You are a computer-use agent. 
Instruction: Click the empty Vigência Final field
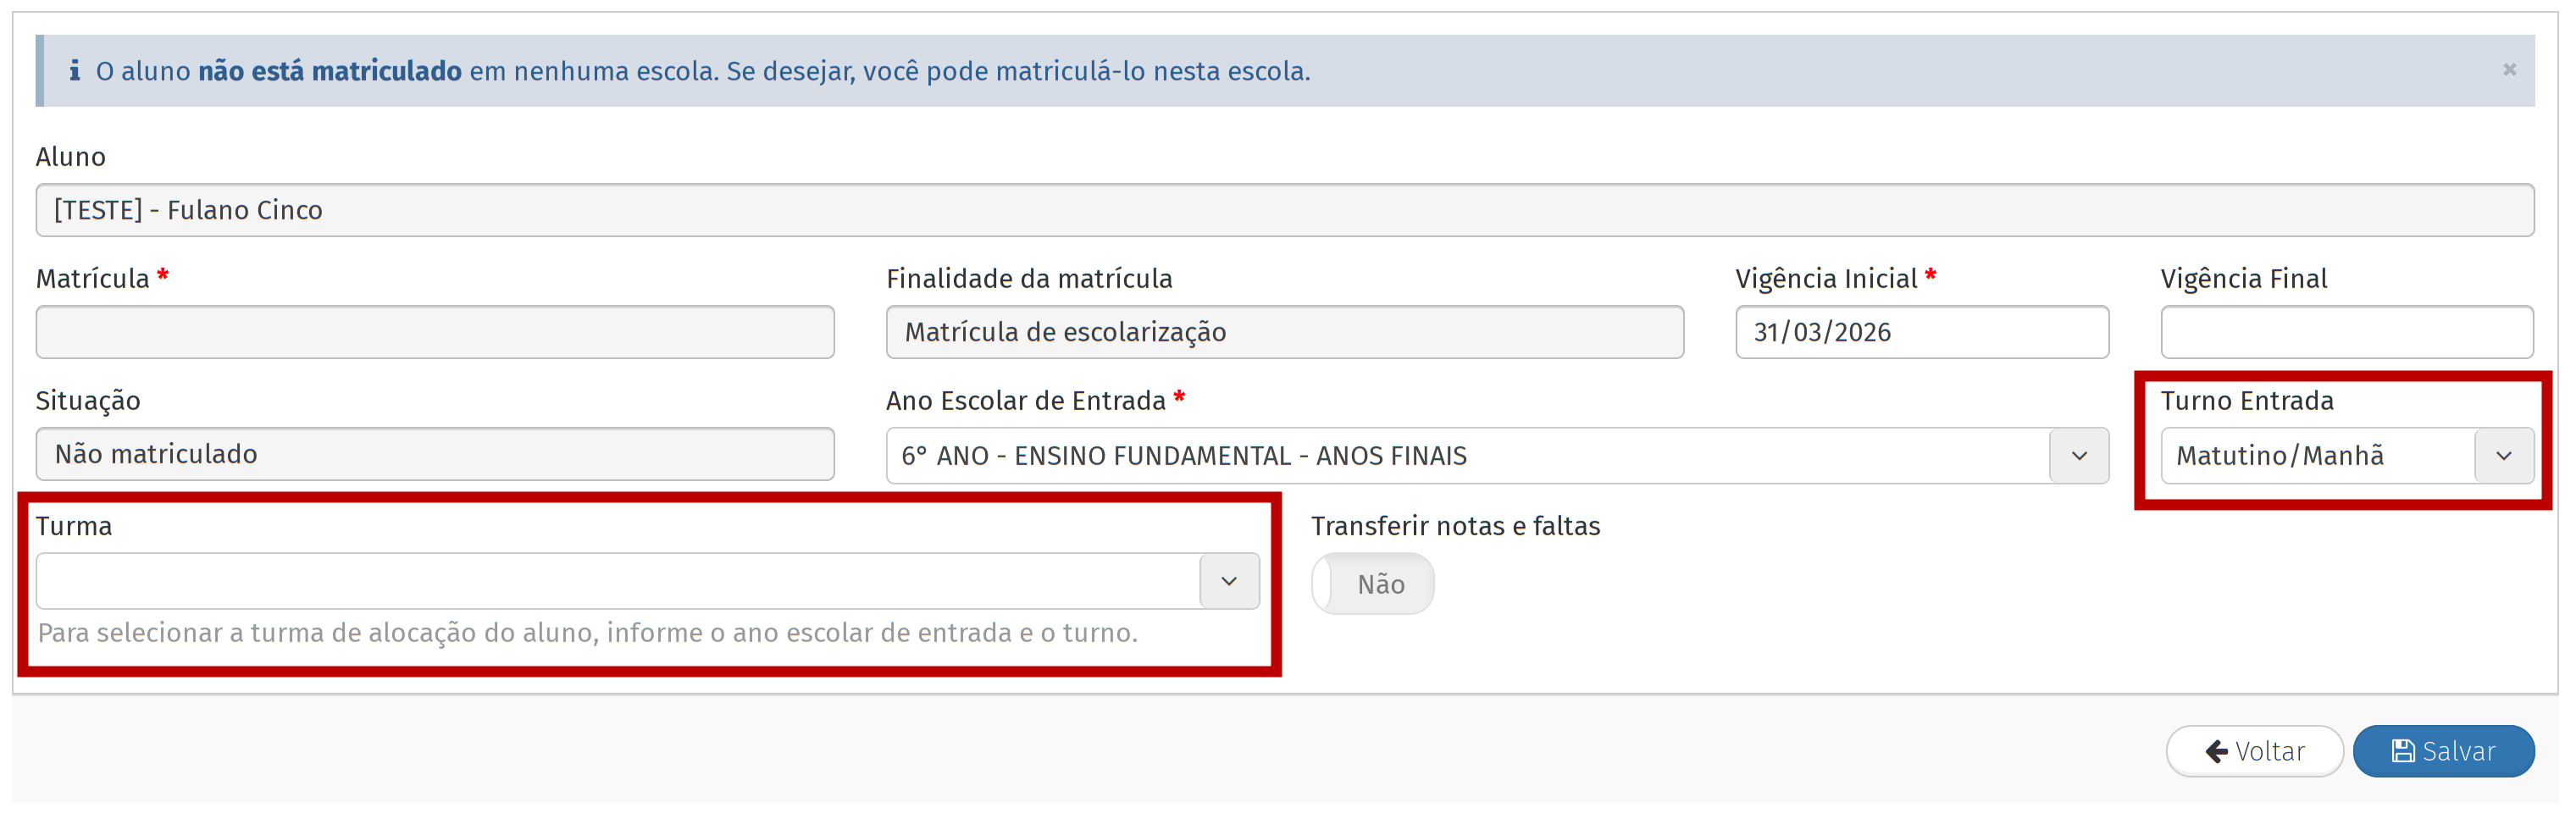click(2346, 332)
